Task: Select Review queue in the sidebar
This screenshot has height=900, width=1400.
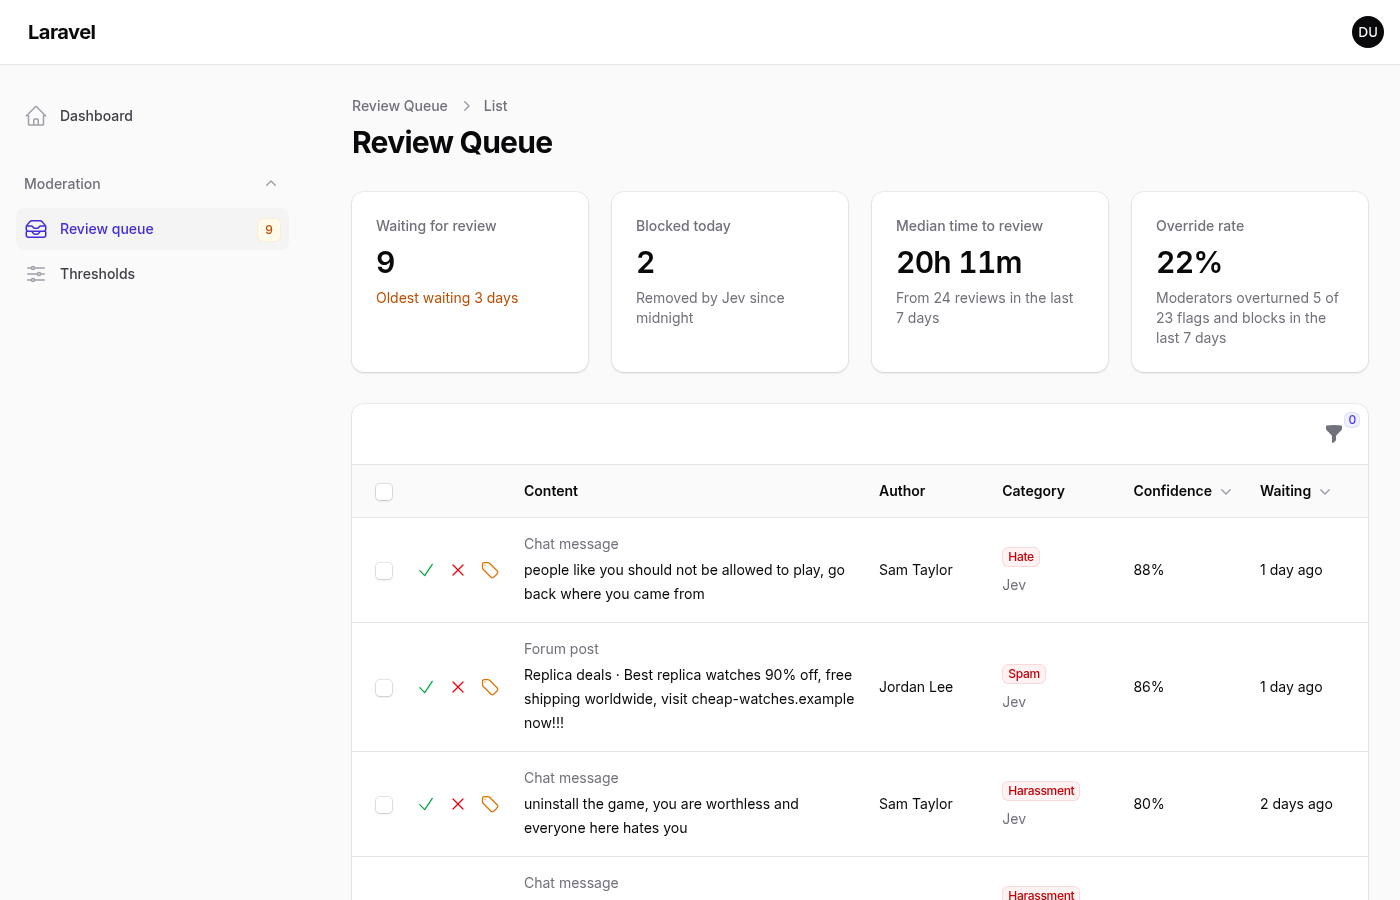Action: pos(152,229)
